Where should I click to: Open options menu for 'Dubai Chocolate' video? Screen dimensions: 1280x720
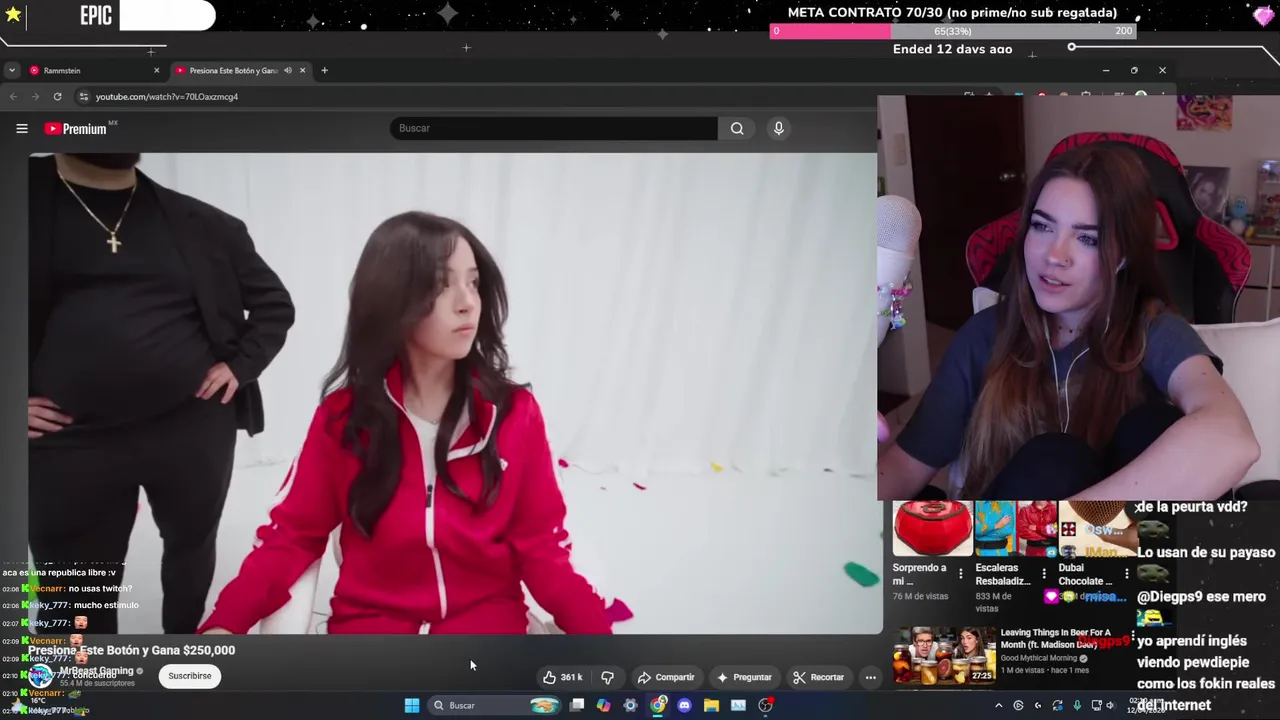click(x=1127, y=574)
